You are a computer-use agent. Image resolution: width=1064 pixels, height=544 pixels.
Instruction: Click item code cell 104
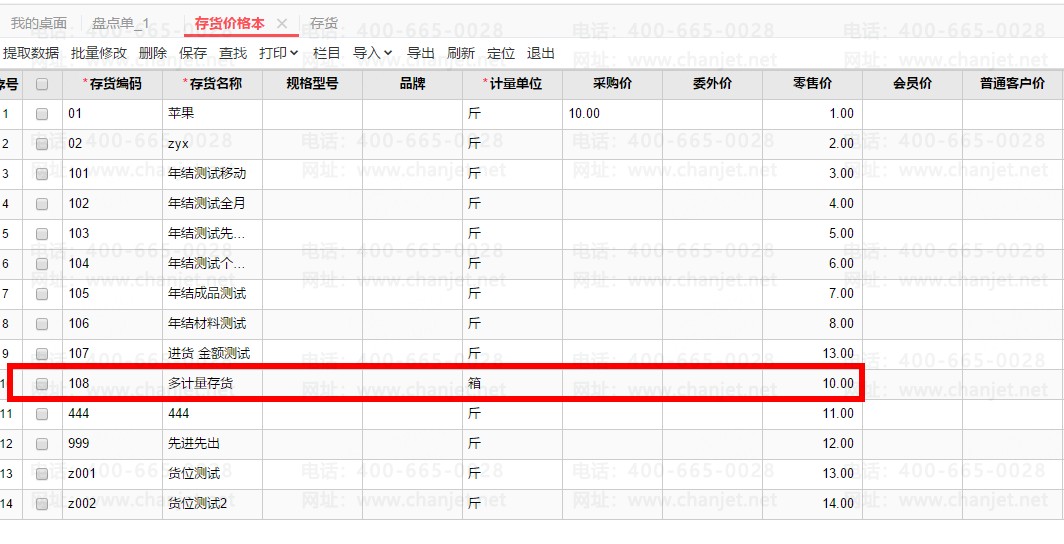pyautogui.click(x=113, y=264)
